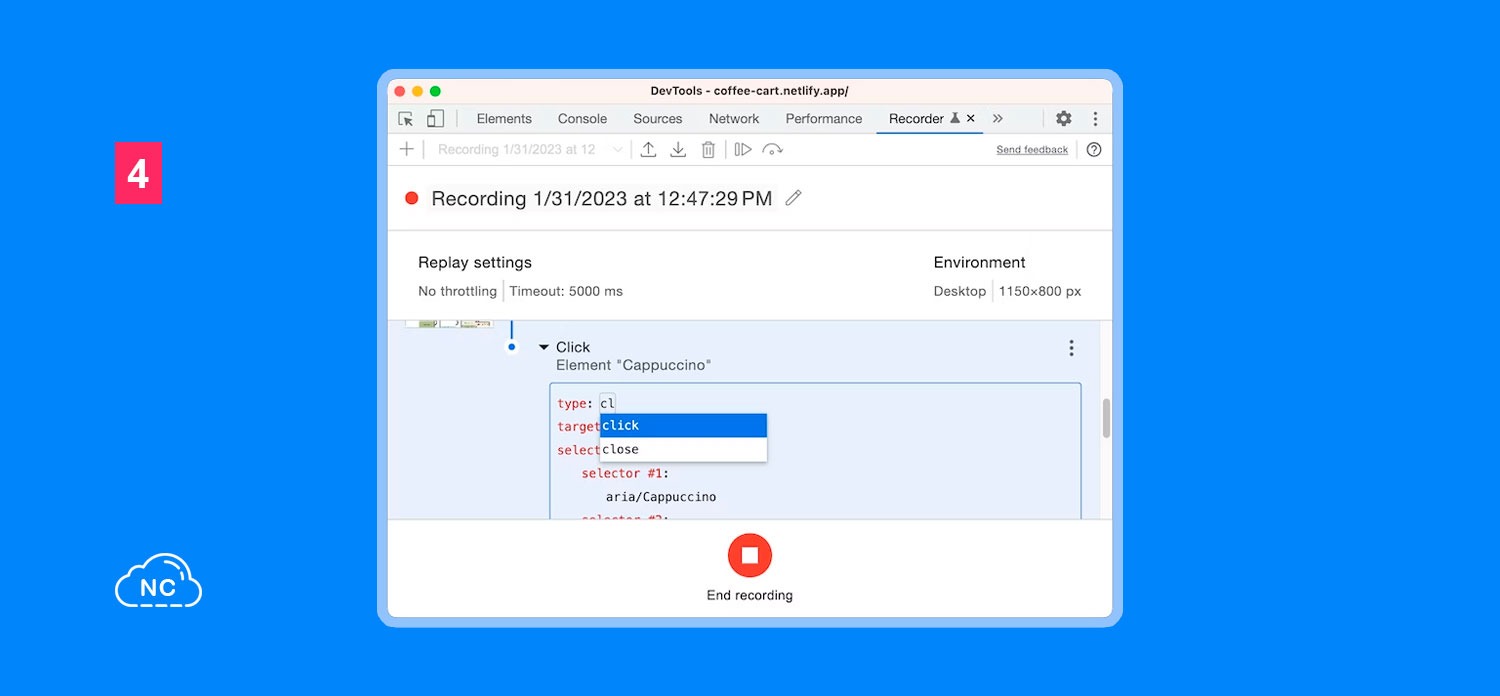Edit recording title with pencil icon
Screen dimensions: 1500x696
(793, 198)
